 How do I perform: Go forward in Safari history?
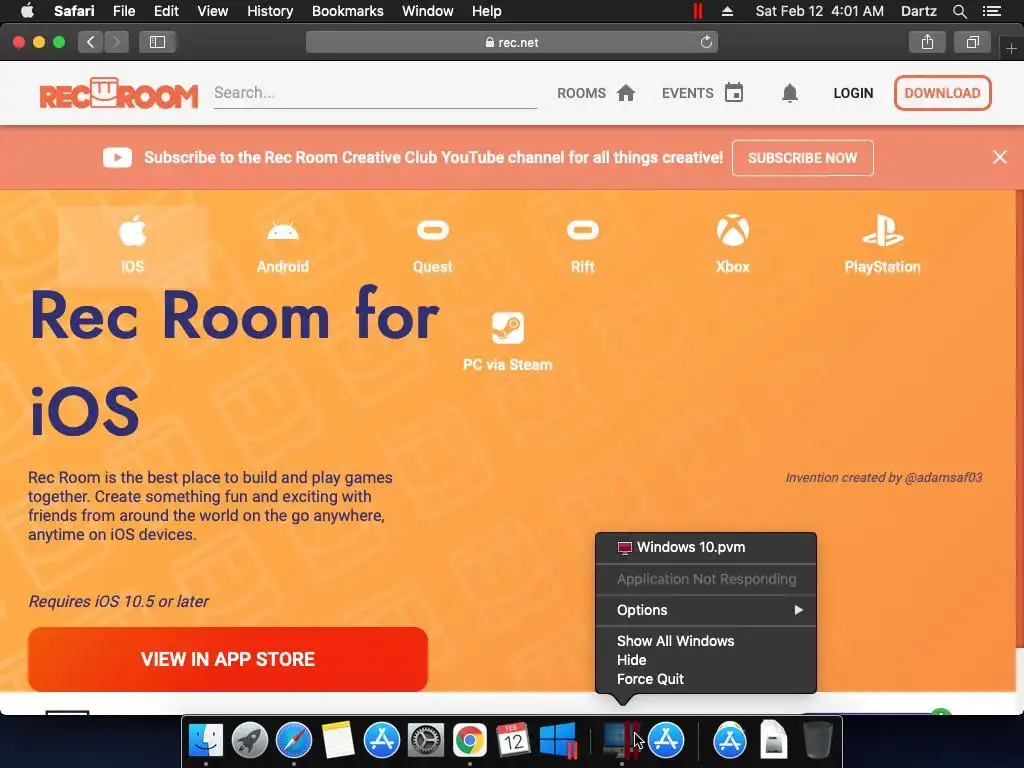coord(116,42)
